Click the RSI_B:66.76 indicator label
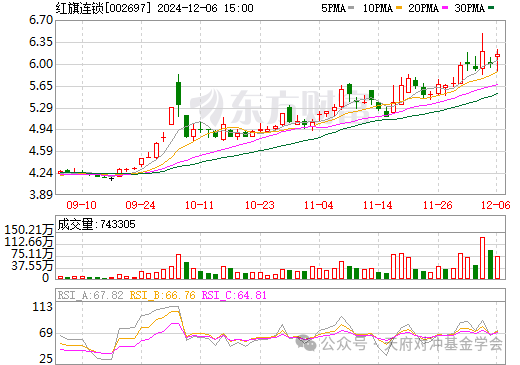Image resolution: width=520 pixels, height=365 pixels. (x=162, y=295)
